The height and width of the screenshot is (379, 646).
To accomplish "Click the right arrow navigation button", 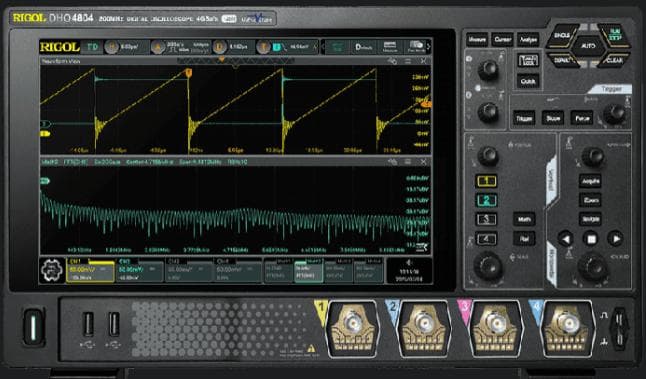I will pos(616,239).
